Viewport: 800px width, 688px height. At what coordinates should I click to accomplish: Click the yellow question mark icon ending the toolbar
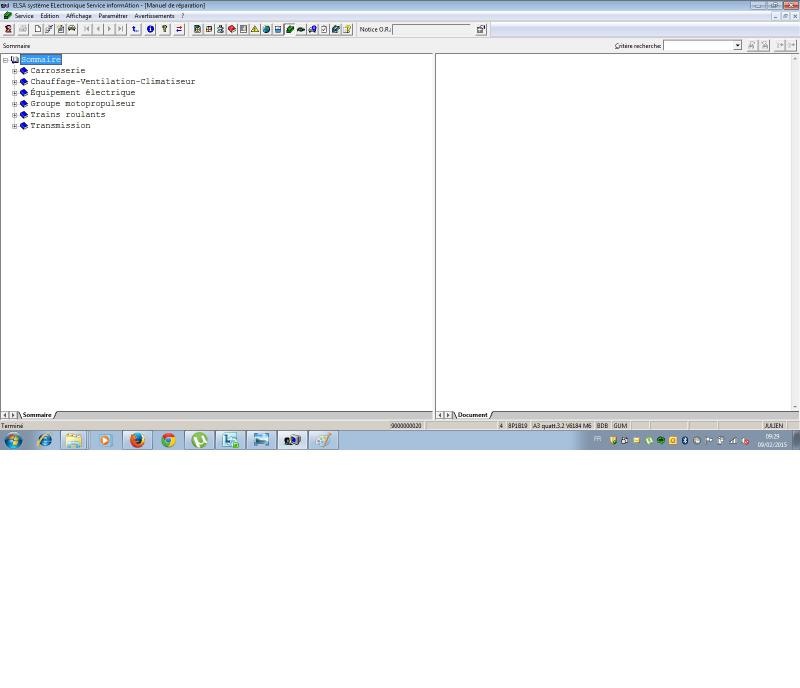347,29
